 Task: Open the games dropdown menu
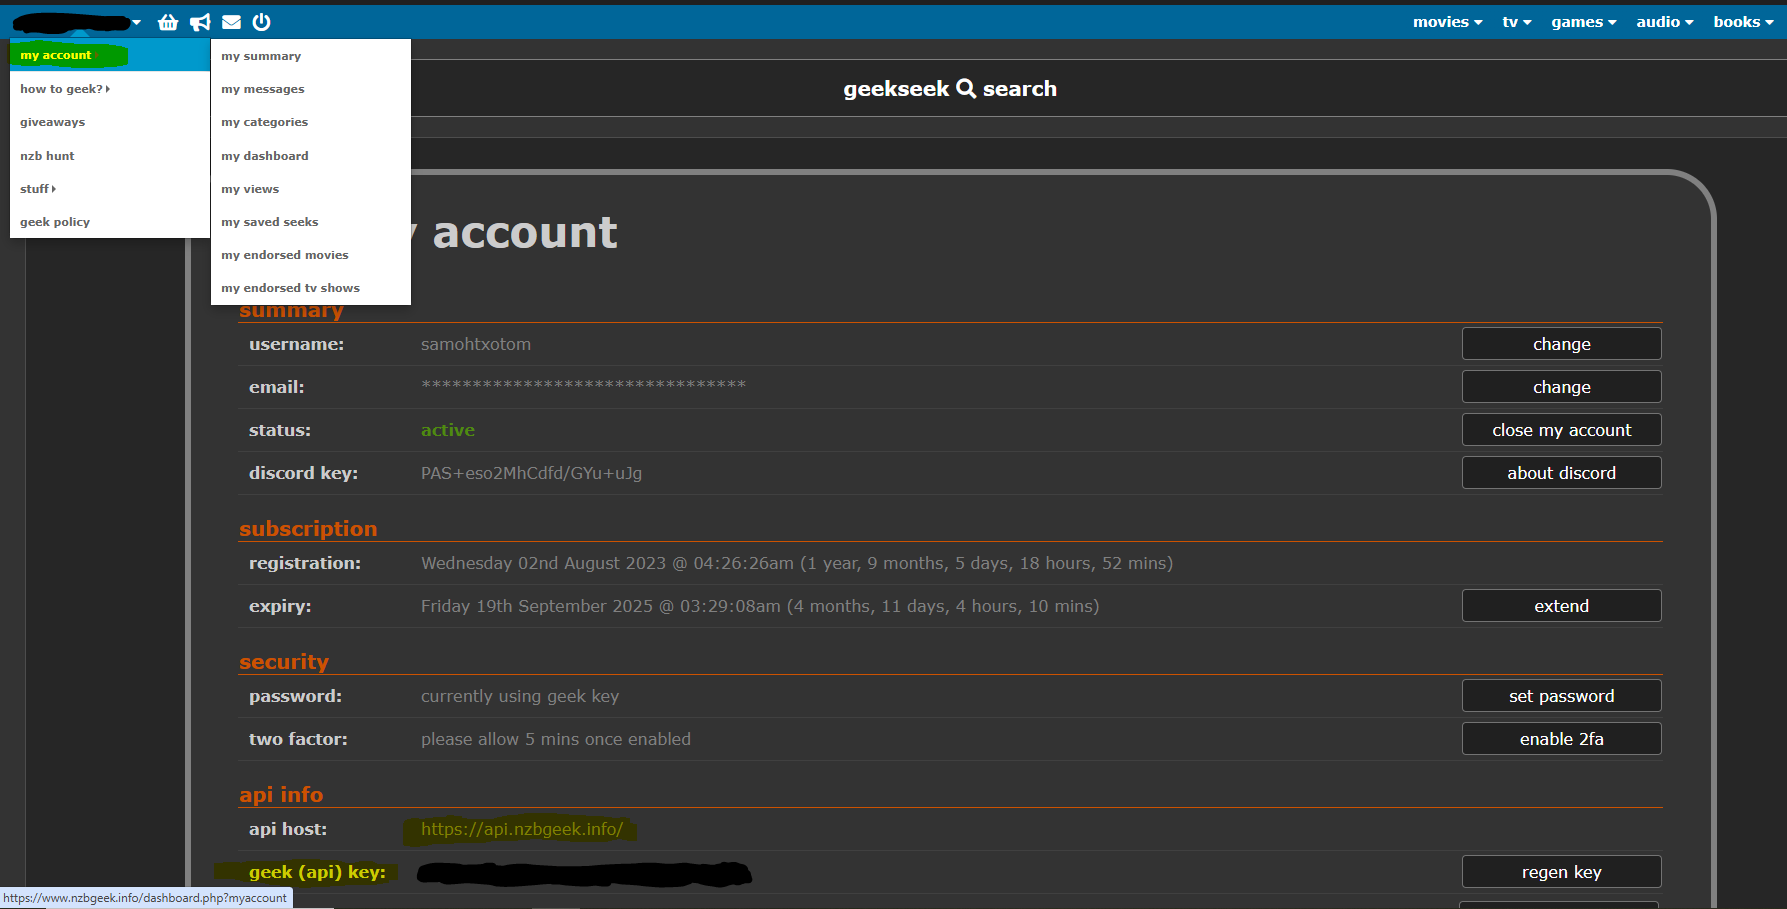tap(1583, 22)
